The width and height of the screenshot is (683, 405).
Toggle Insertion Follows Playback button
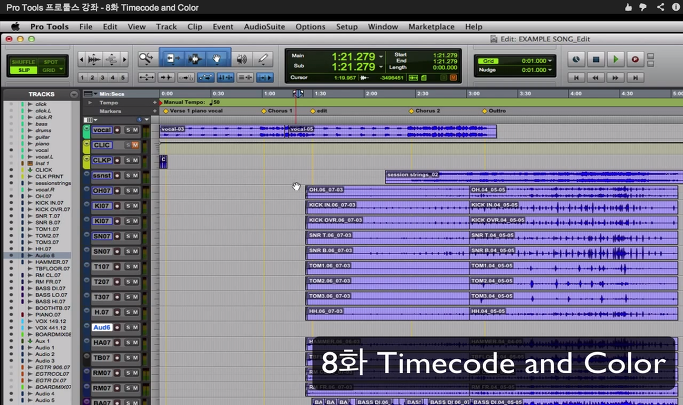pyautogui.click(x=265, y=78)
